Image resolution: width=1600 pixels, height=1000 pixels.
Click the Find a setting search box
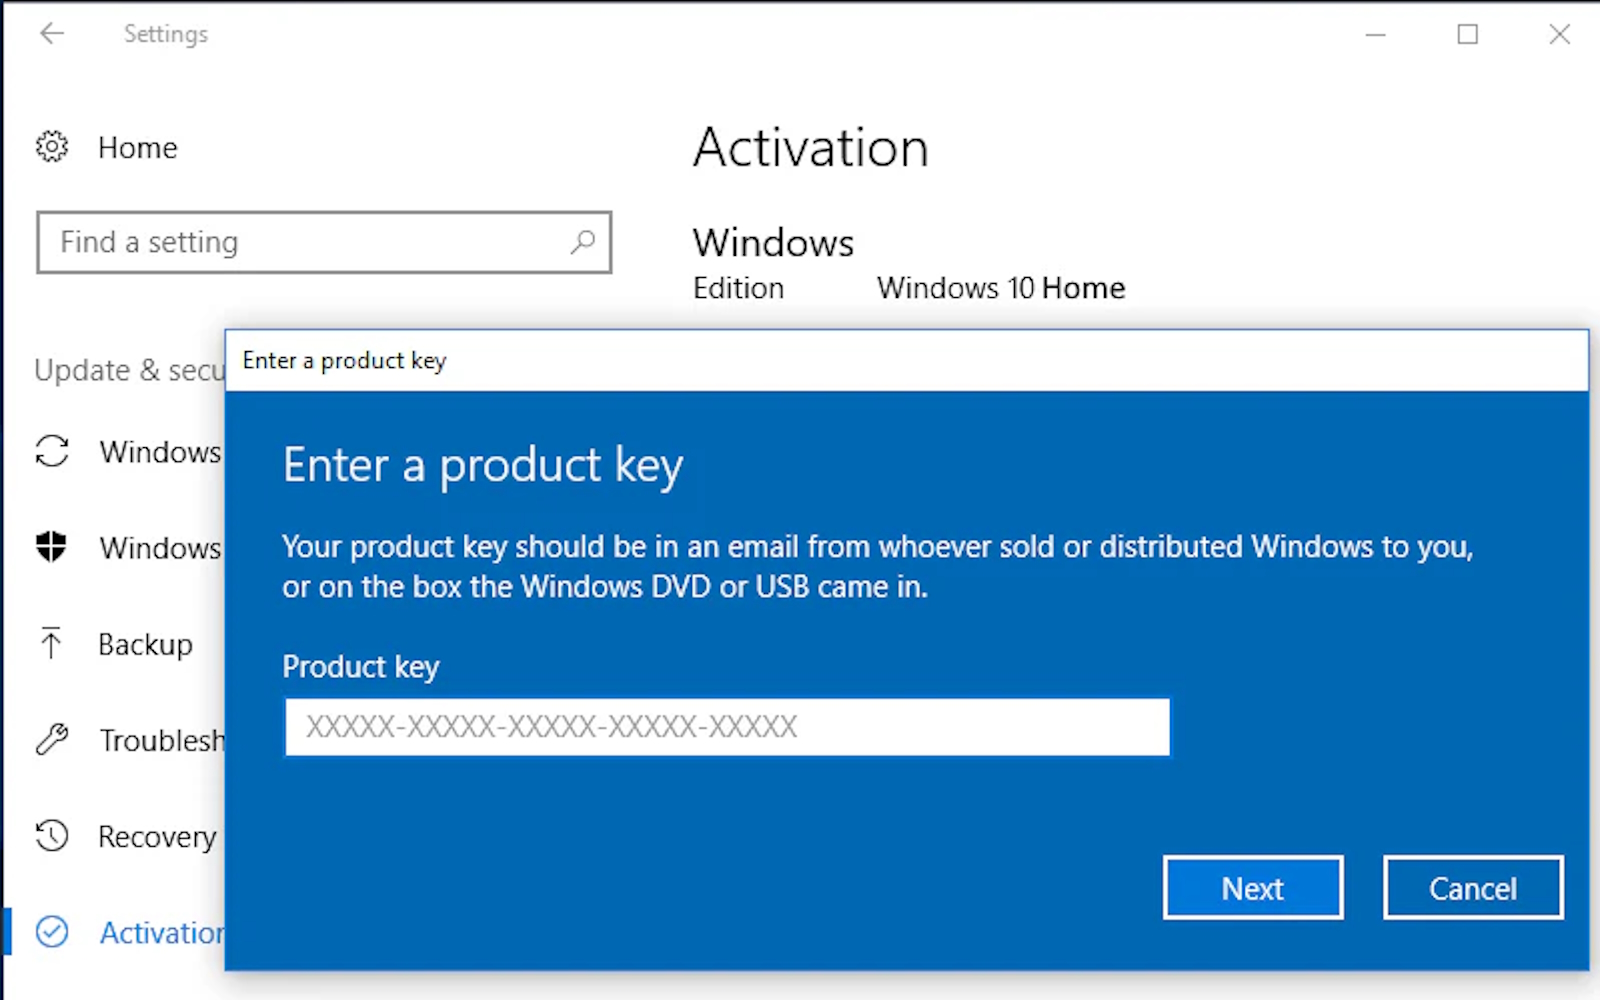coord(324,242)
